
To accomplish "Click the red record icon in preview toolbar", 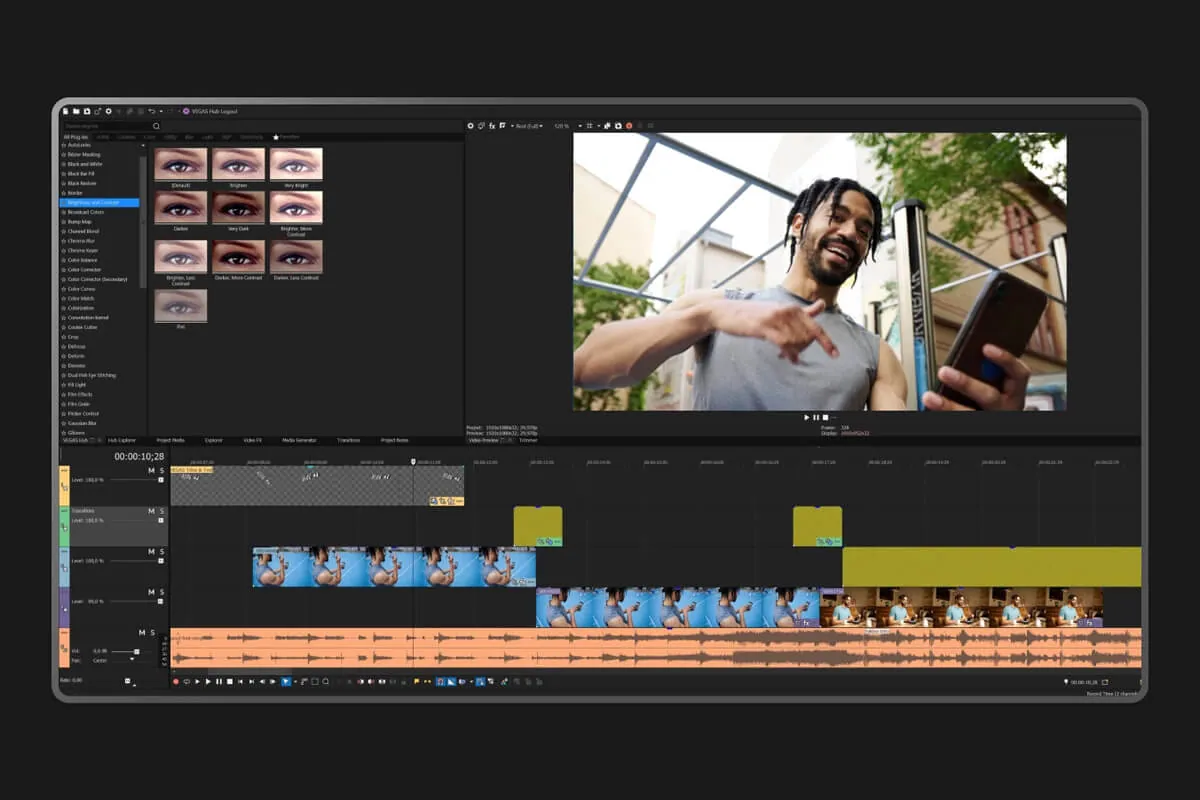I will (629, 126).
